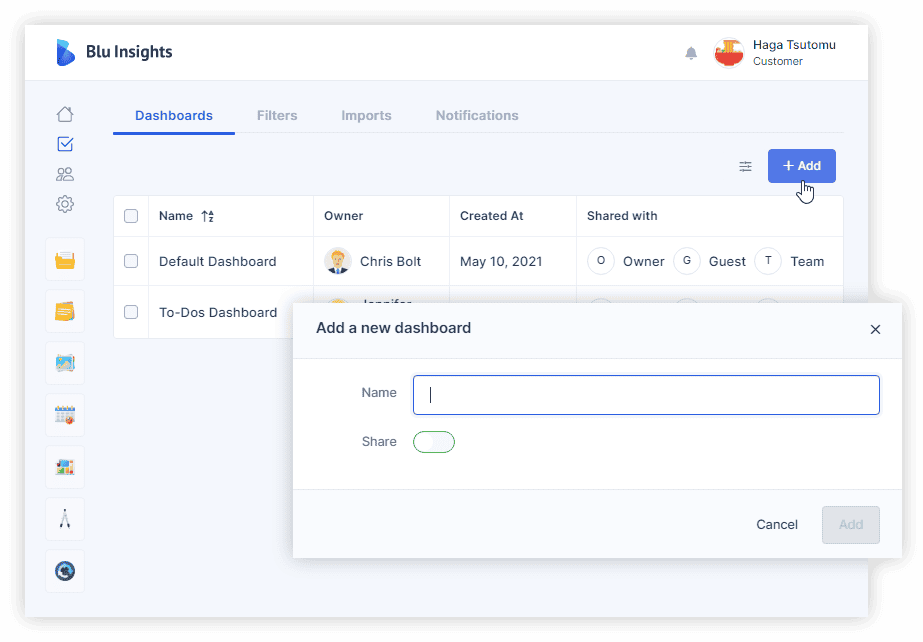The height and width of the screenshot is (642, 923).
Task: Click the May 10, 2021 date cell
Action: coord(501,261)
